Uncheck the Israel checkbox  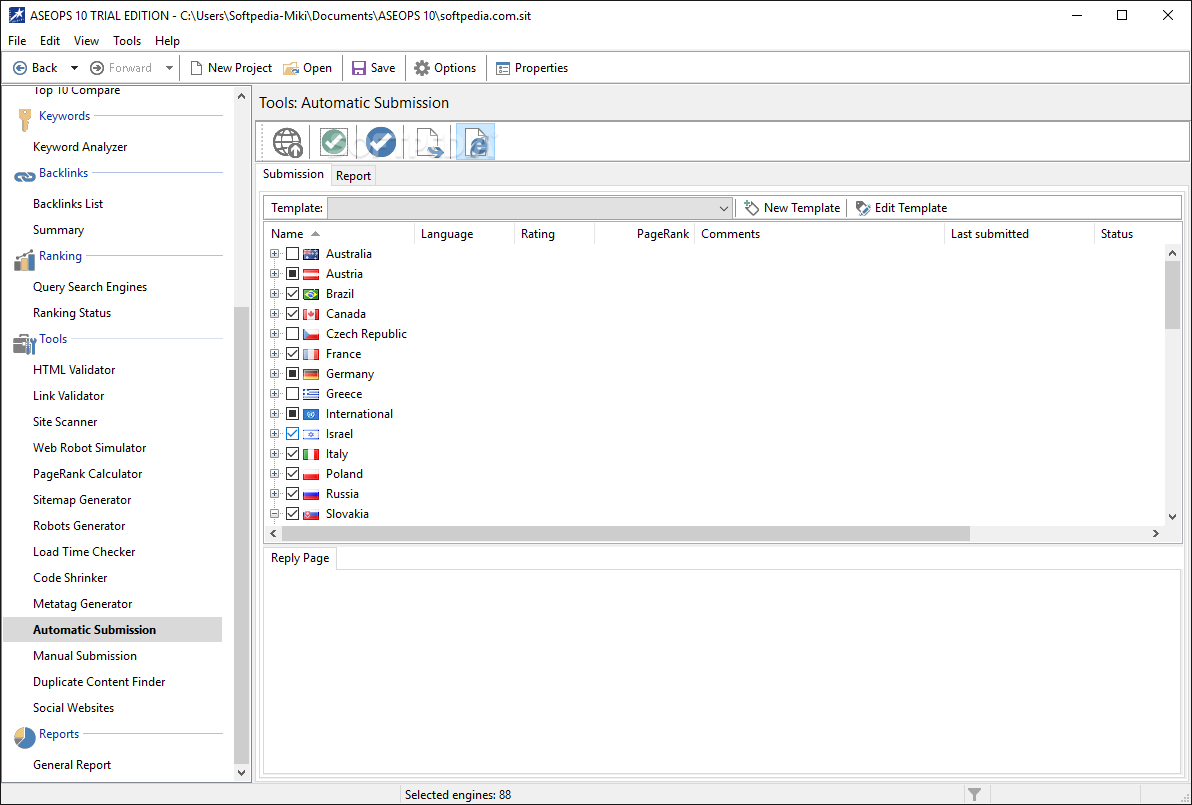coord(293,434)
